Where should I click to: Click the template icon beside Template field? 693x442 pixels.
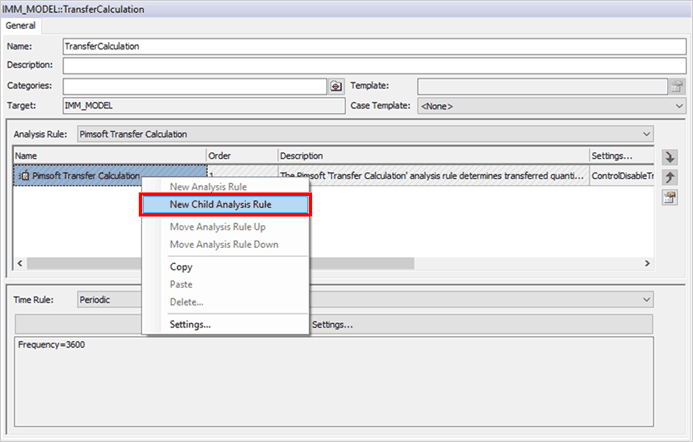[x=677, y=87]
